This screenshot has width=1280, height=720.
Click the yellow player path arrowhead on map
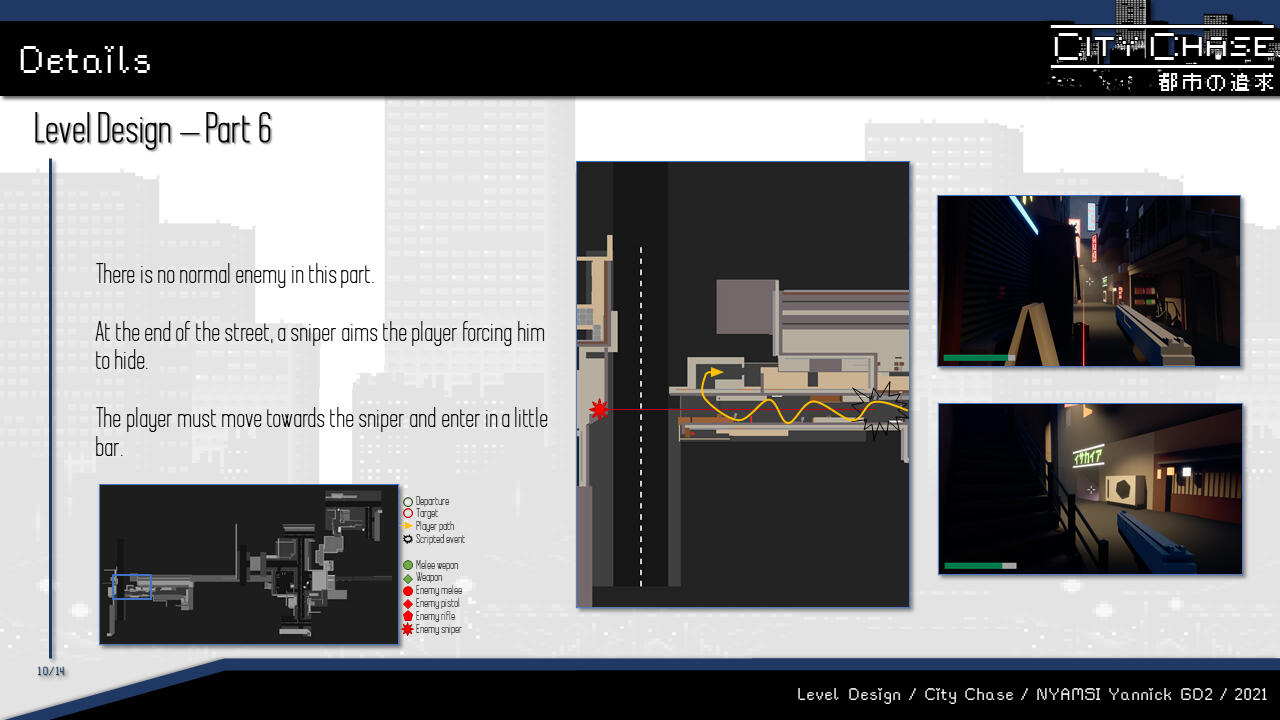click(x=715, y=373)
